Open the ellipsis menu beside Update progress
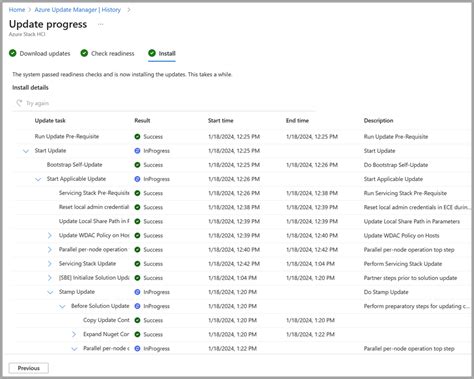This screenshot has width=474, height=379. click(x=101, y=24)
